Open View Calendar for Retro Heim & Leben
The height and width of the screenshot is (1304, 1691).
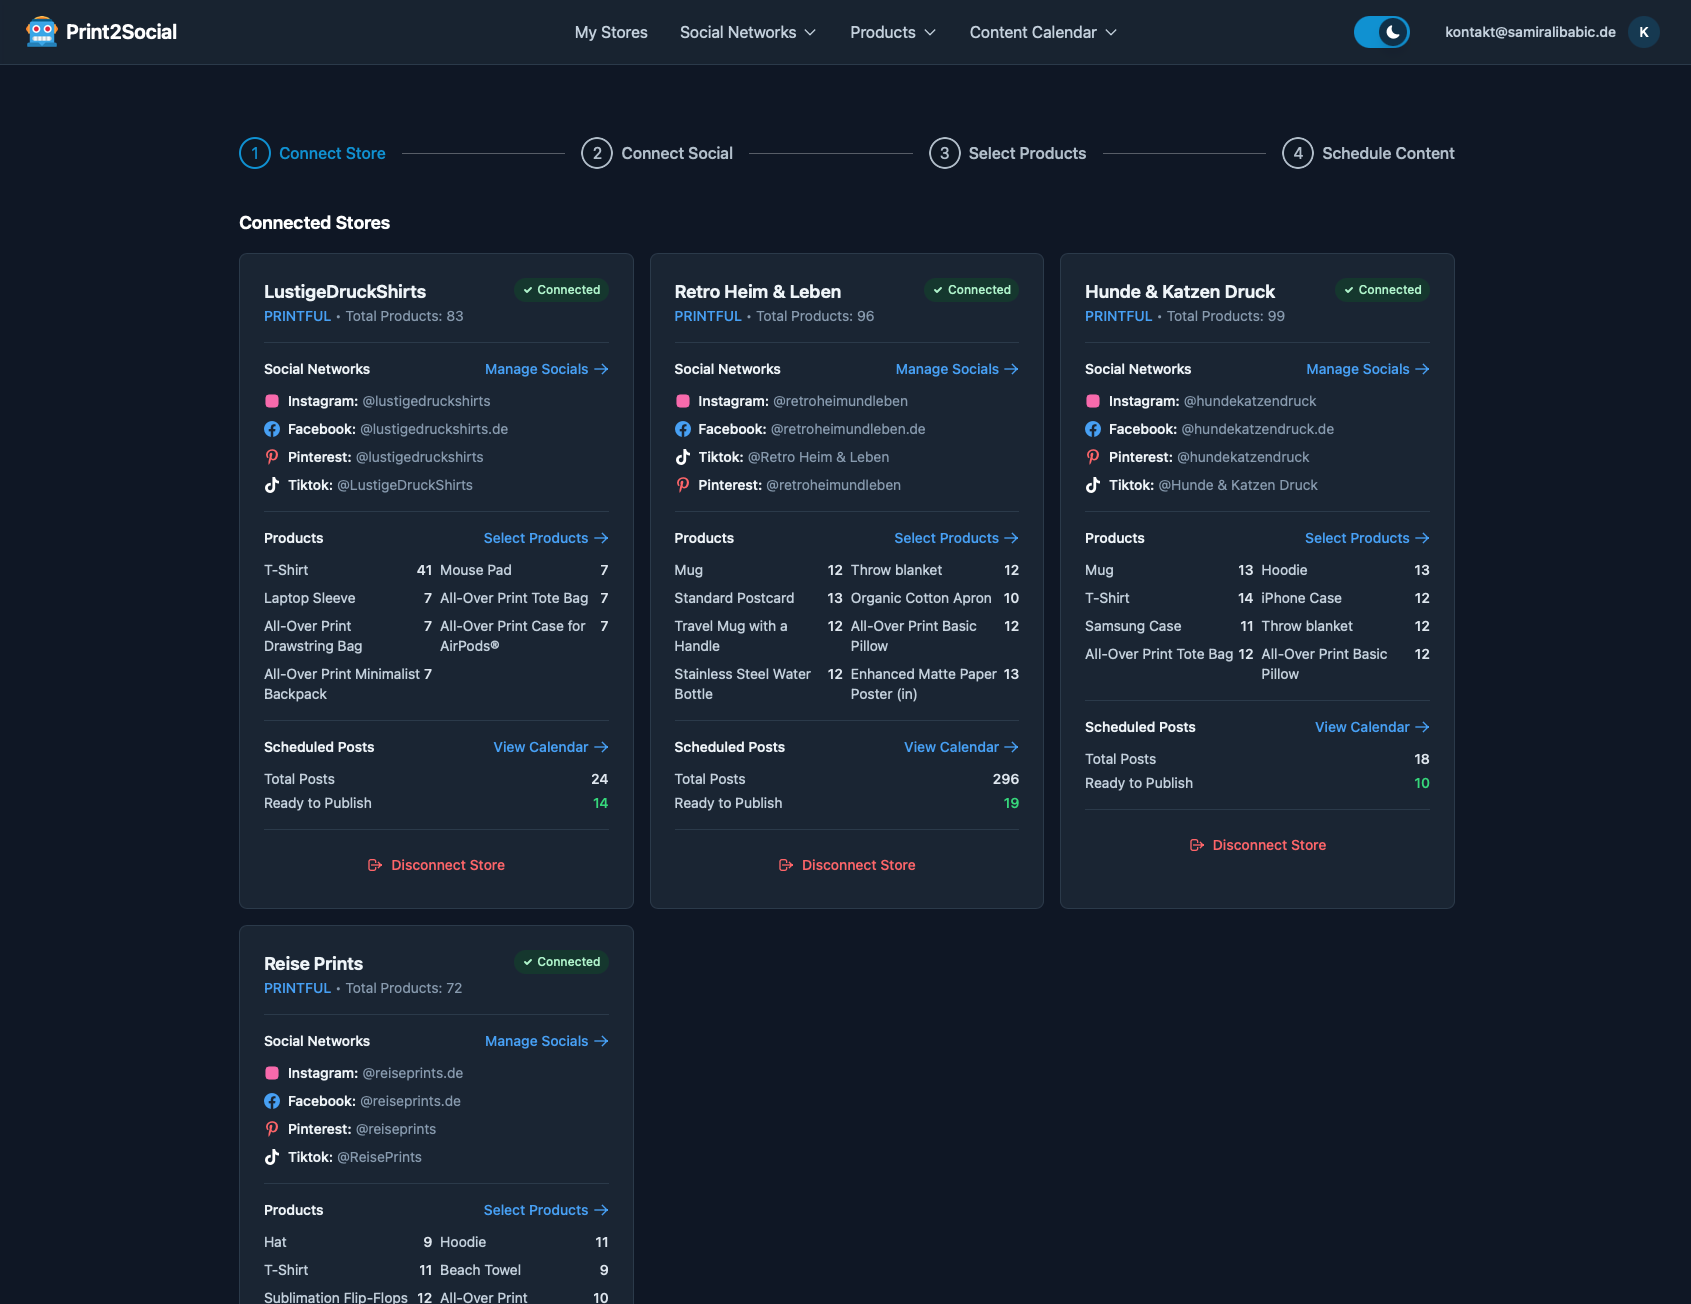pos(959,747)
